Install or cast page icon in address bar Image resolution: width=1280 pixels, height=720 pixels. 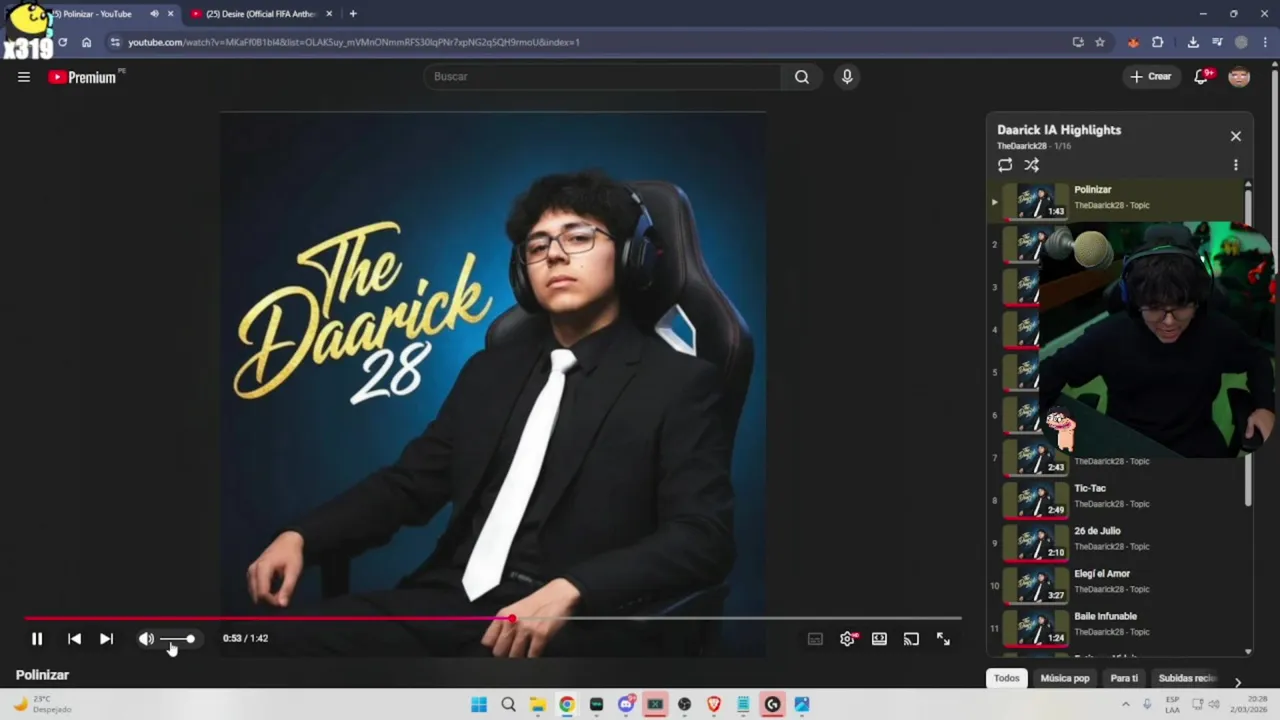click(x=1078, y=42)
